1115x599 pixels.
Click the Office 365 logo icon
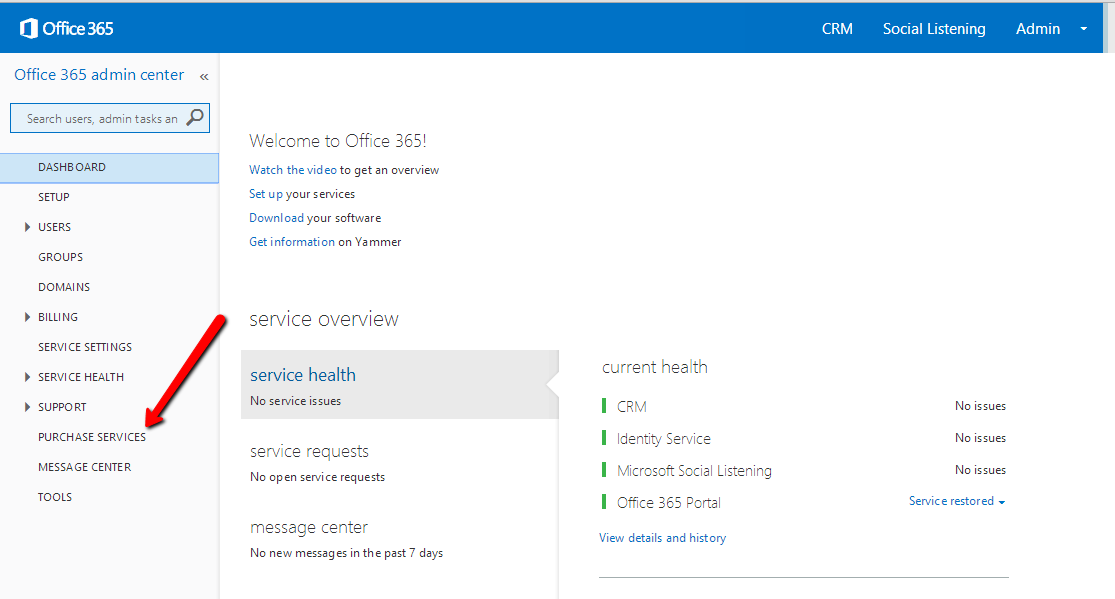[29, 28]
